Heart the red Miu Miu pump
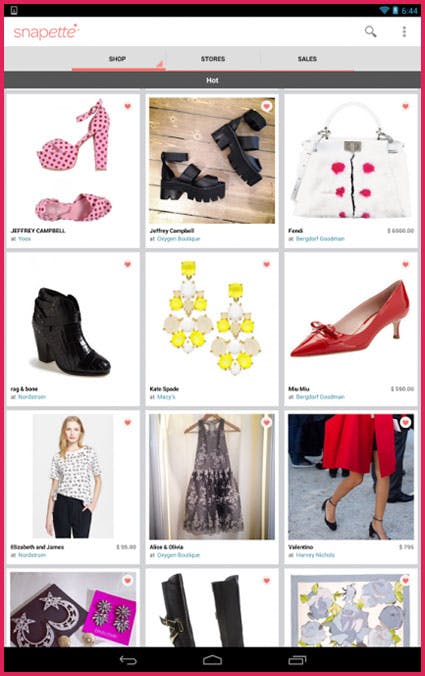This screenshot has height=676, width=425. tap(405, 264)
